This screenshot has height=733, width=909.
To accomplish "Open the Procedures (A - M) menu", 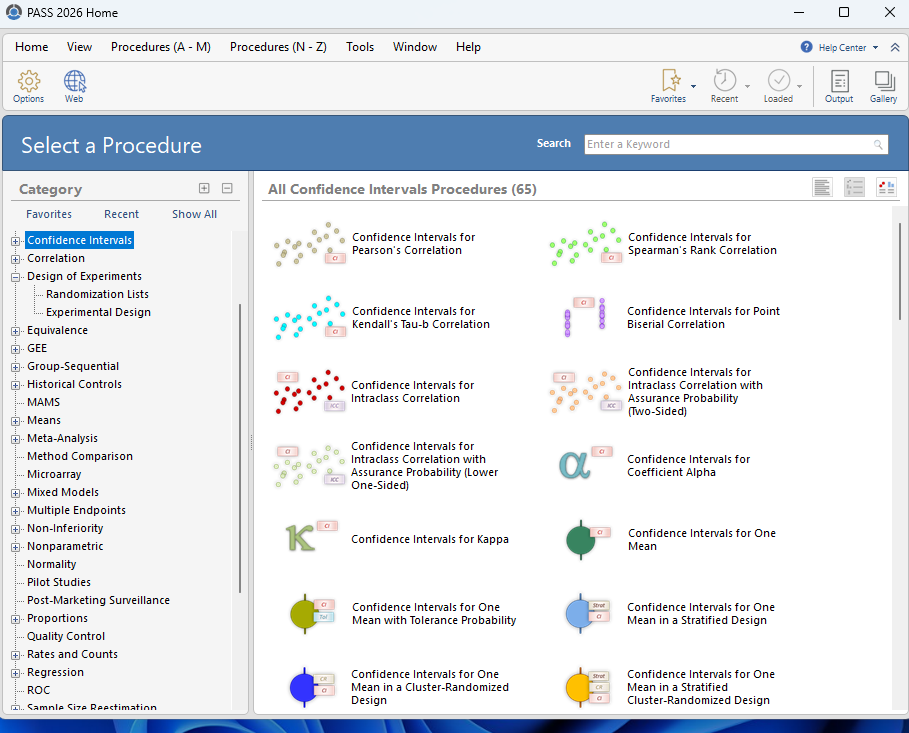I will click(160, 47).
